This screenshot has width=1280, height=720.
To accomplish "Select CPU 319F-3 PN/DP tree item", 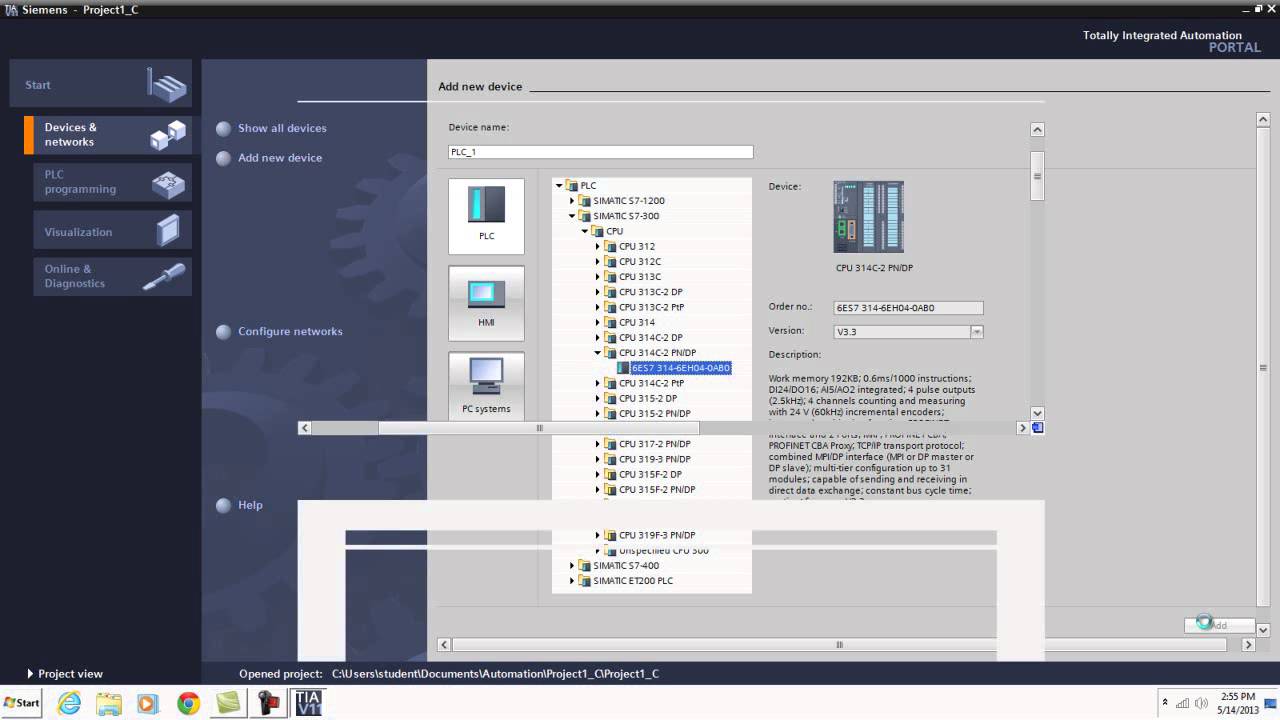I will pos(657,535).
